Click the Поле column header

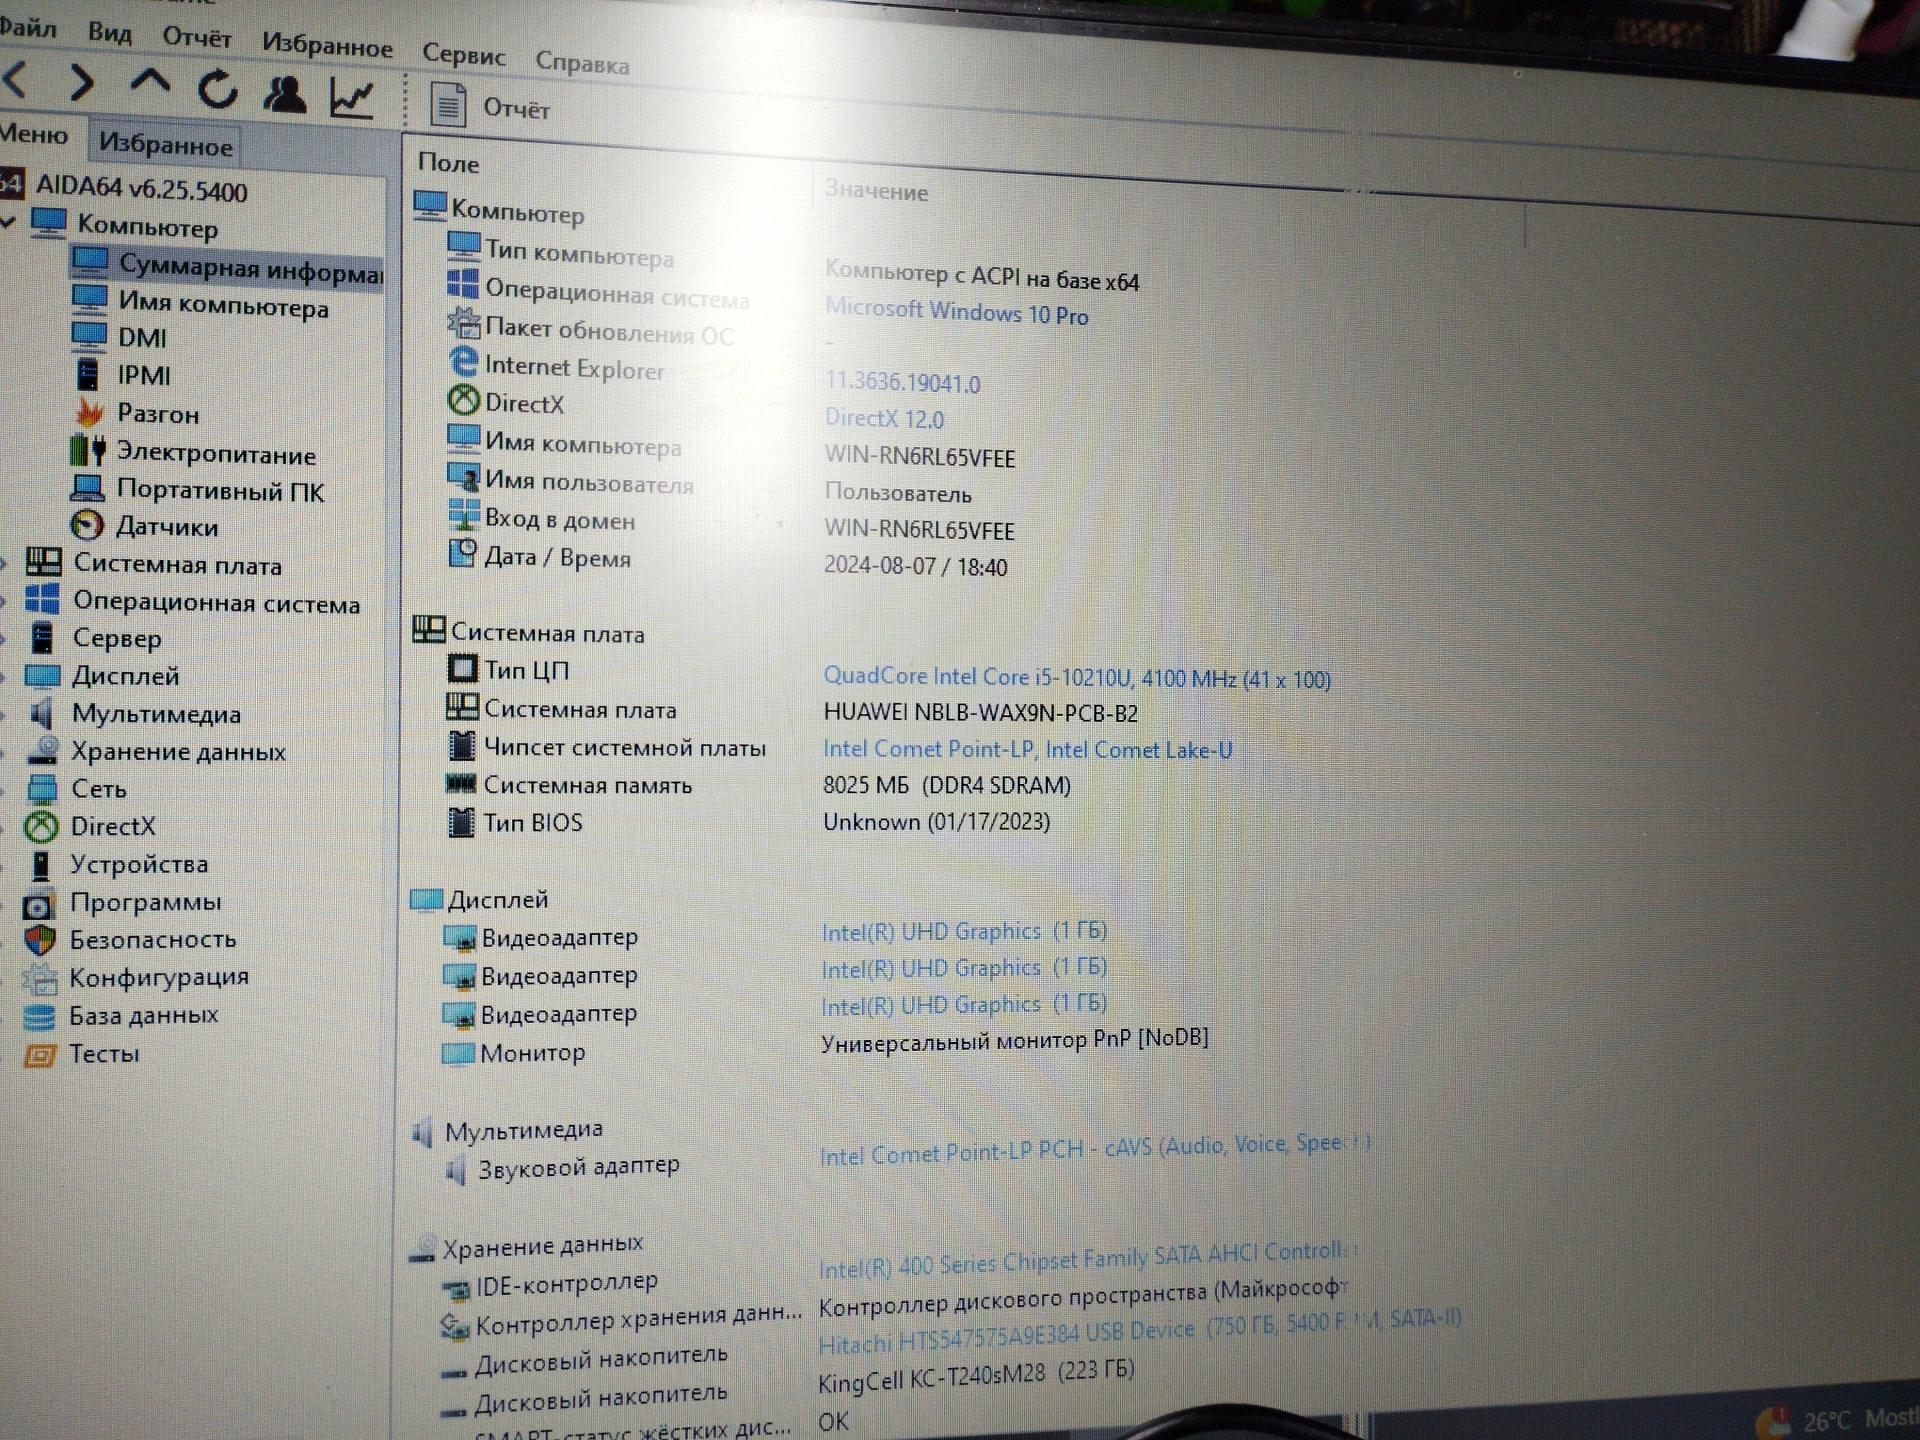pos(449,162)
